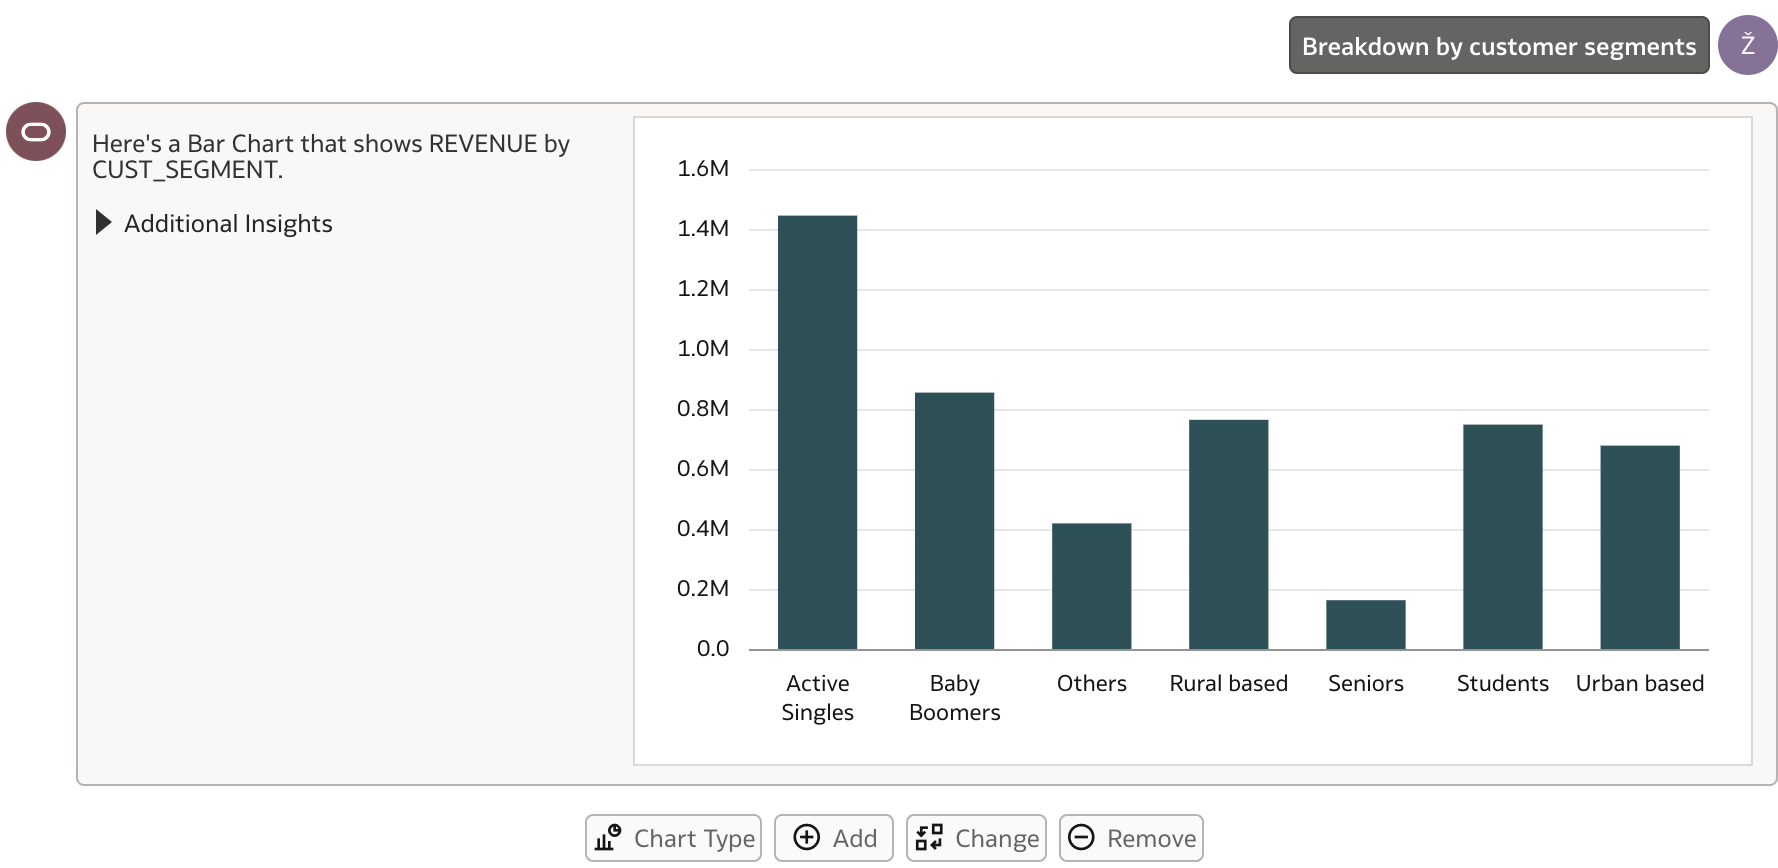Click the REVENUE by CUST_SEGMENT description text
Screen dimensions: 1778x868
(x=331, y=156)
